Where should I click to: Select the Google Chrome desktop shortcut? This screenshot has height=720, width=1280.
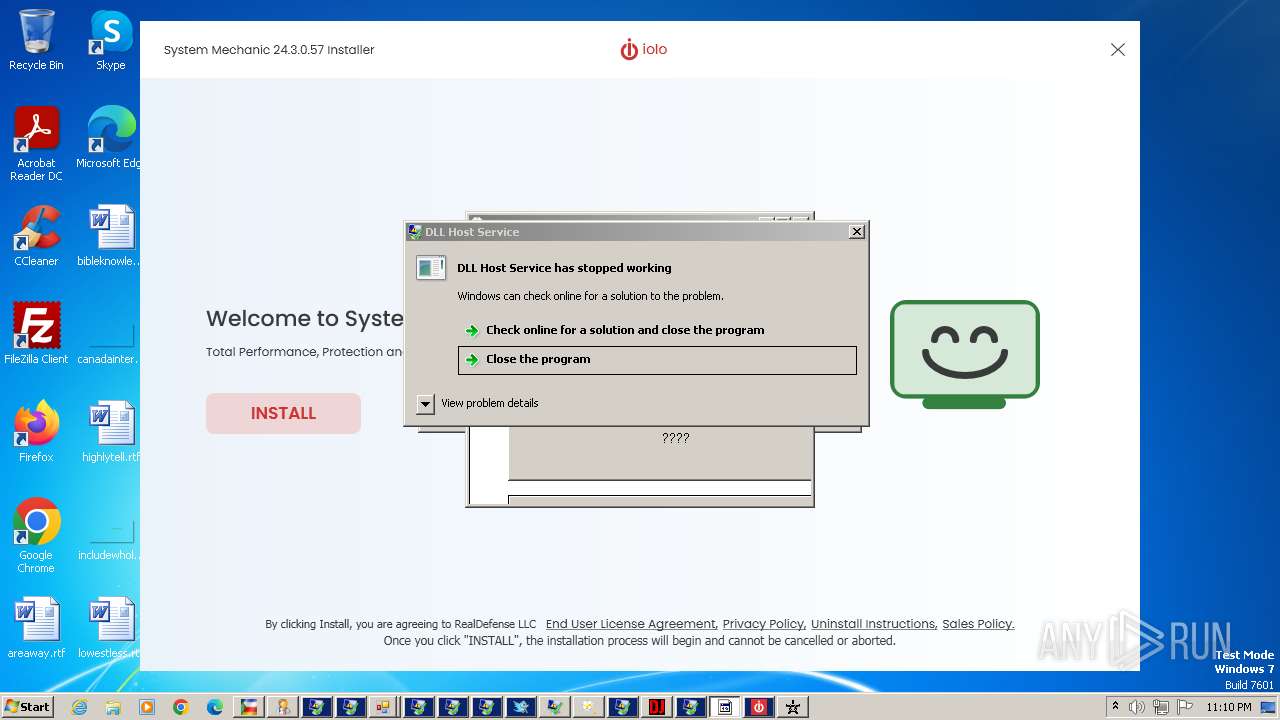click(36, 536)
